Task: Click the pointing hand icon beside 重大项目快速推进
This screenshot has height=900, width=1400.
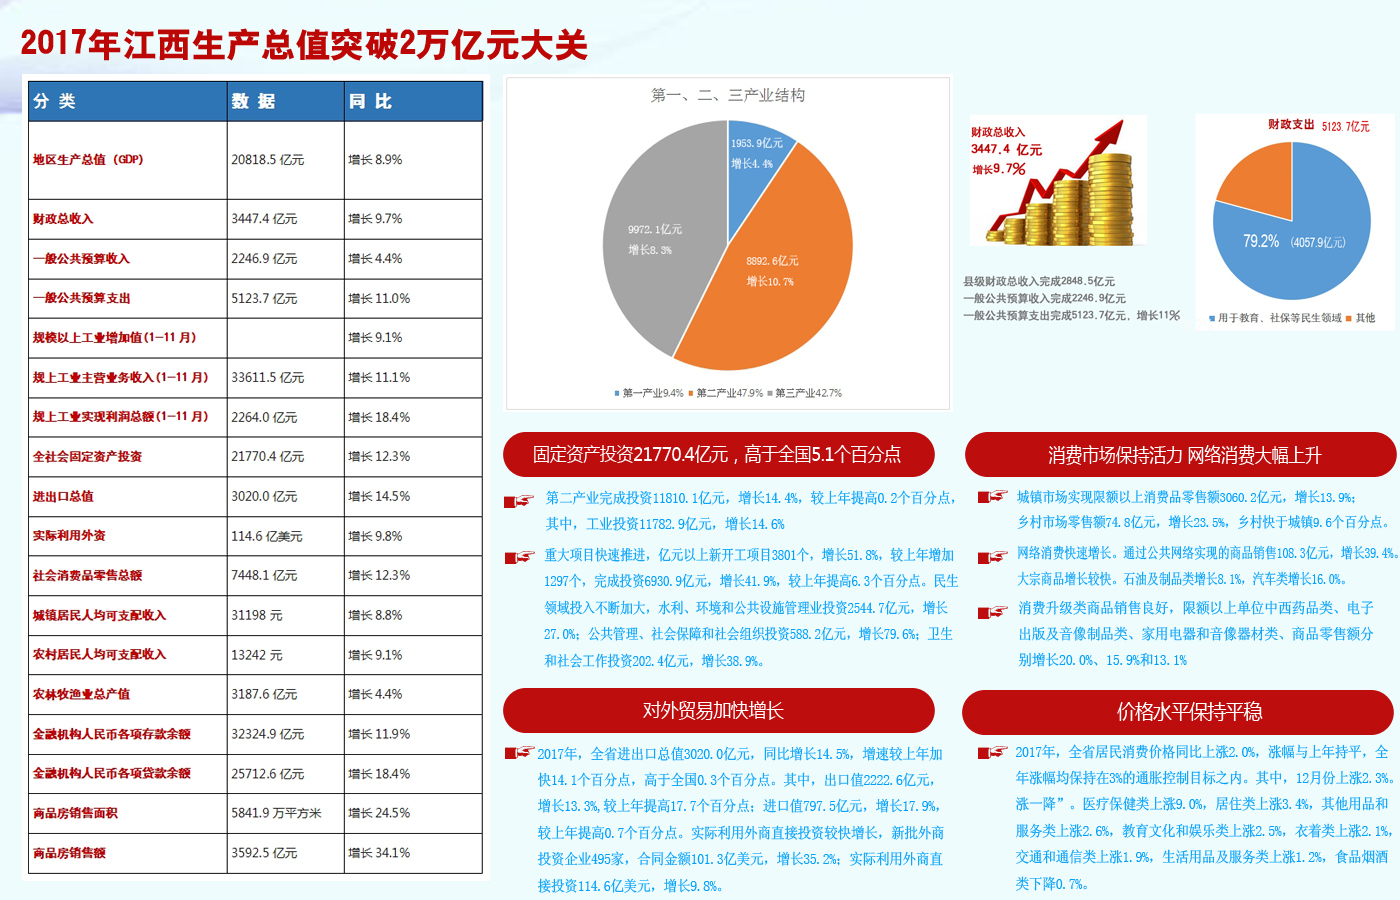Action: tap(519, 557)
